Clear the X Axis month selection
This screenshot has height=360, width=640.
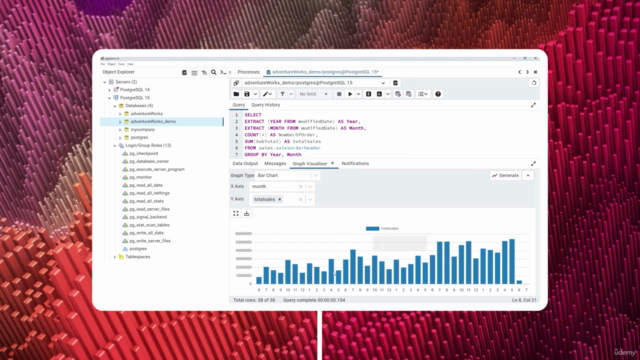tap(300, 187)
